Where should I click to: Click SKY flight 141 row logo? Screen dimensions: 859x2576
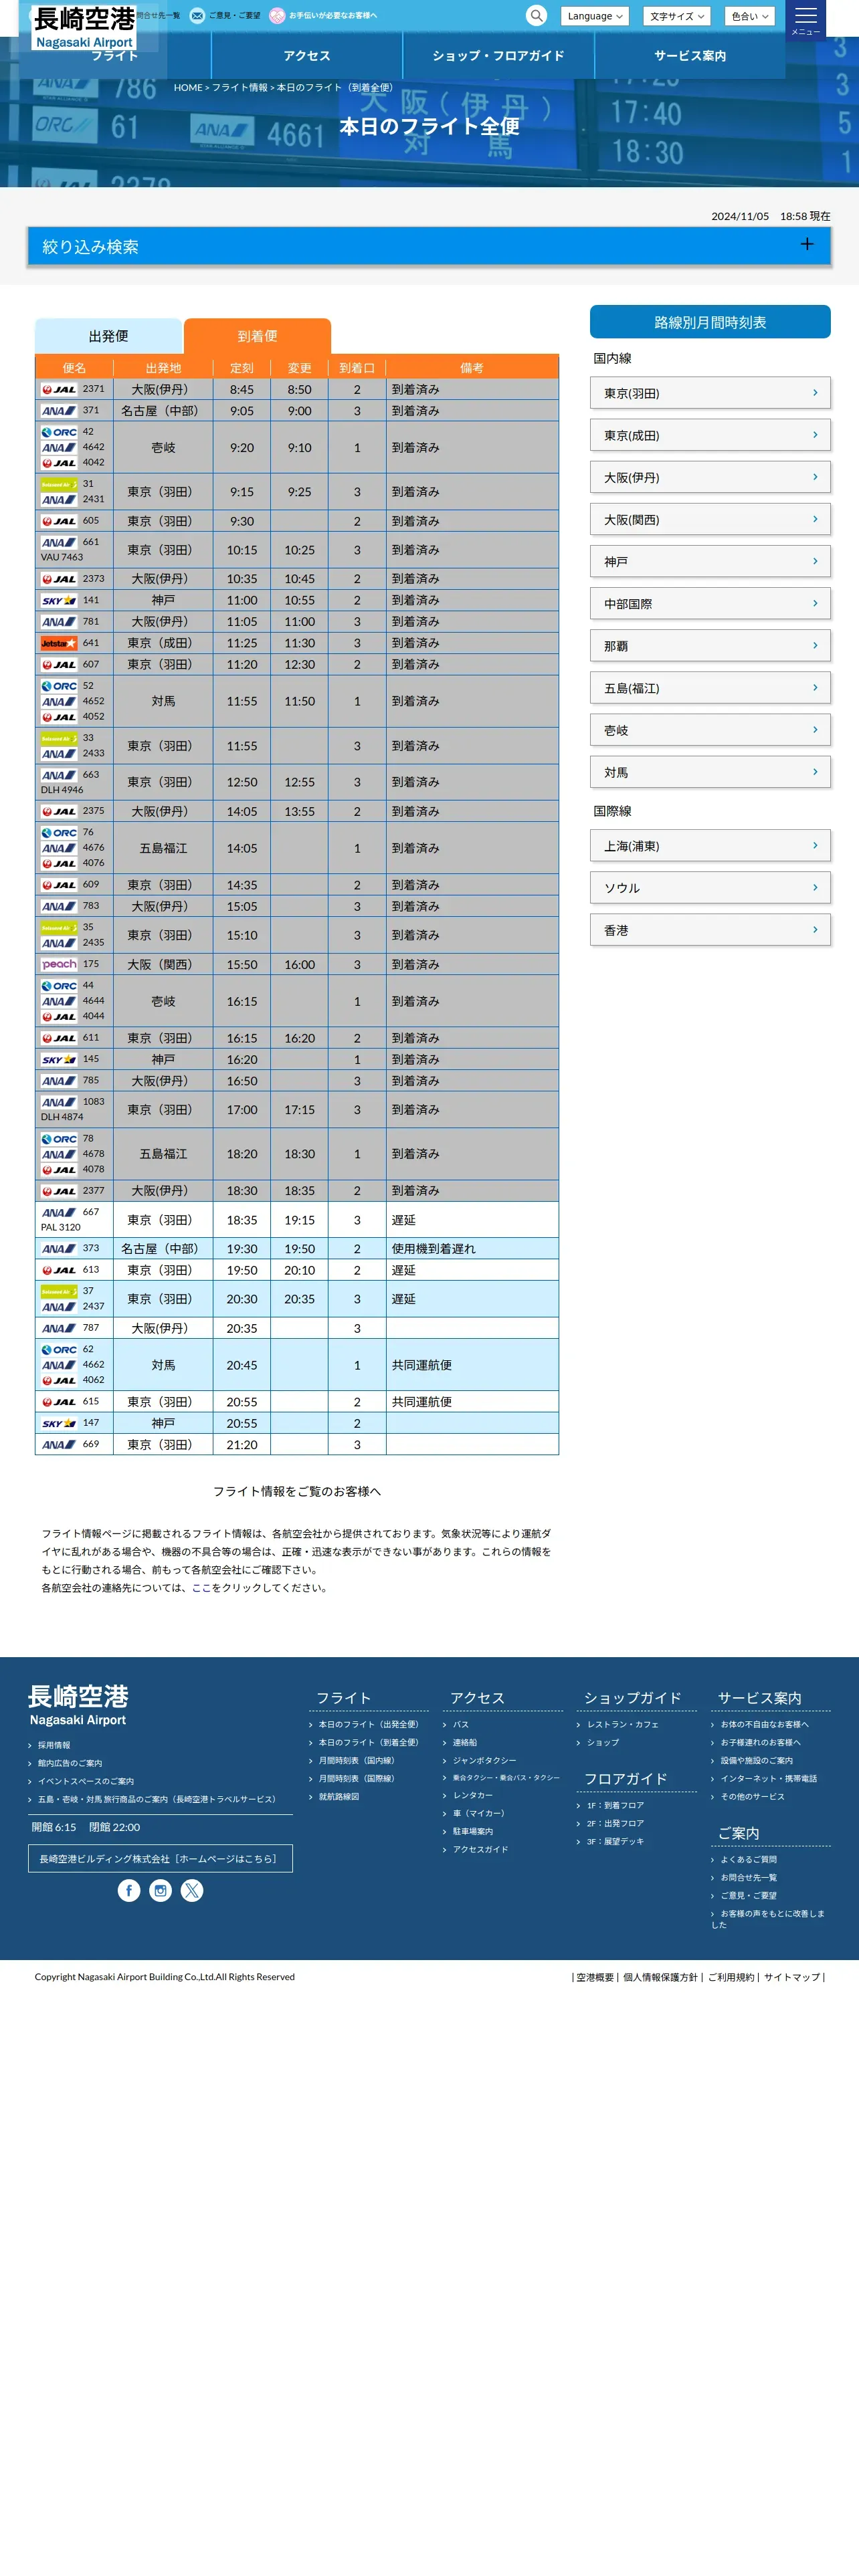coord(59,600)
